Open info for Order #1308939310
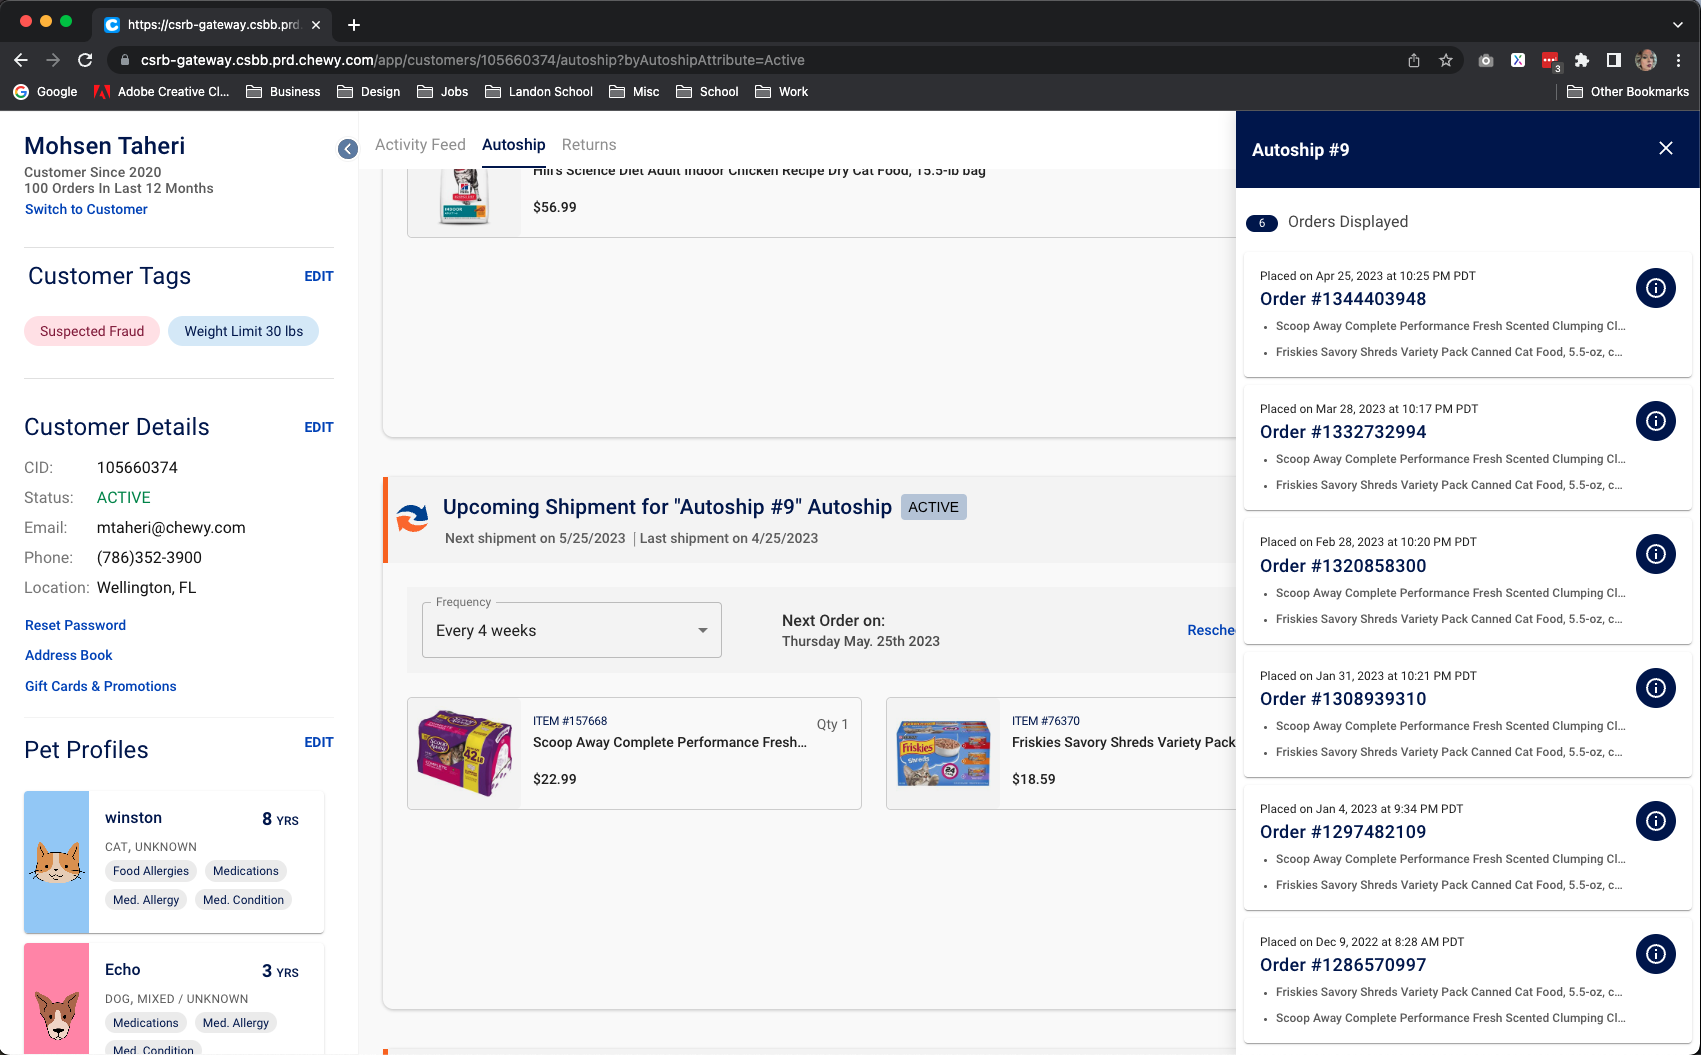The width and height of the screenshot is (1701, 1055). (x=1656, y=688)
